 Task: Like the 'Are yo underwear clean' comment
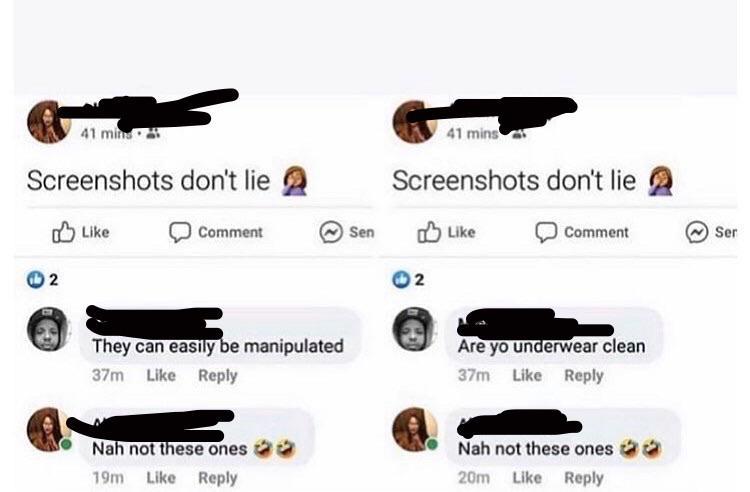tap(527, 375)
